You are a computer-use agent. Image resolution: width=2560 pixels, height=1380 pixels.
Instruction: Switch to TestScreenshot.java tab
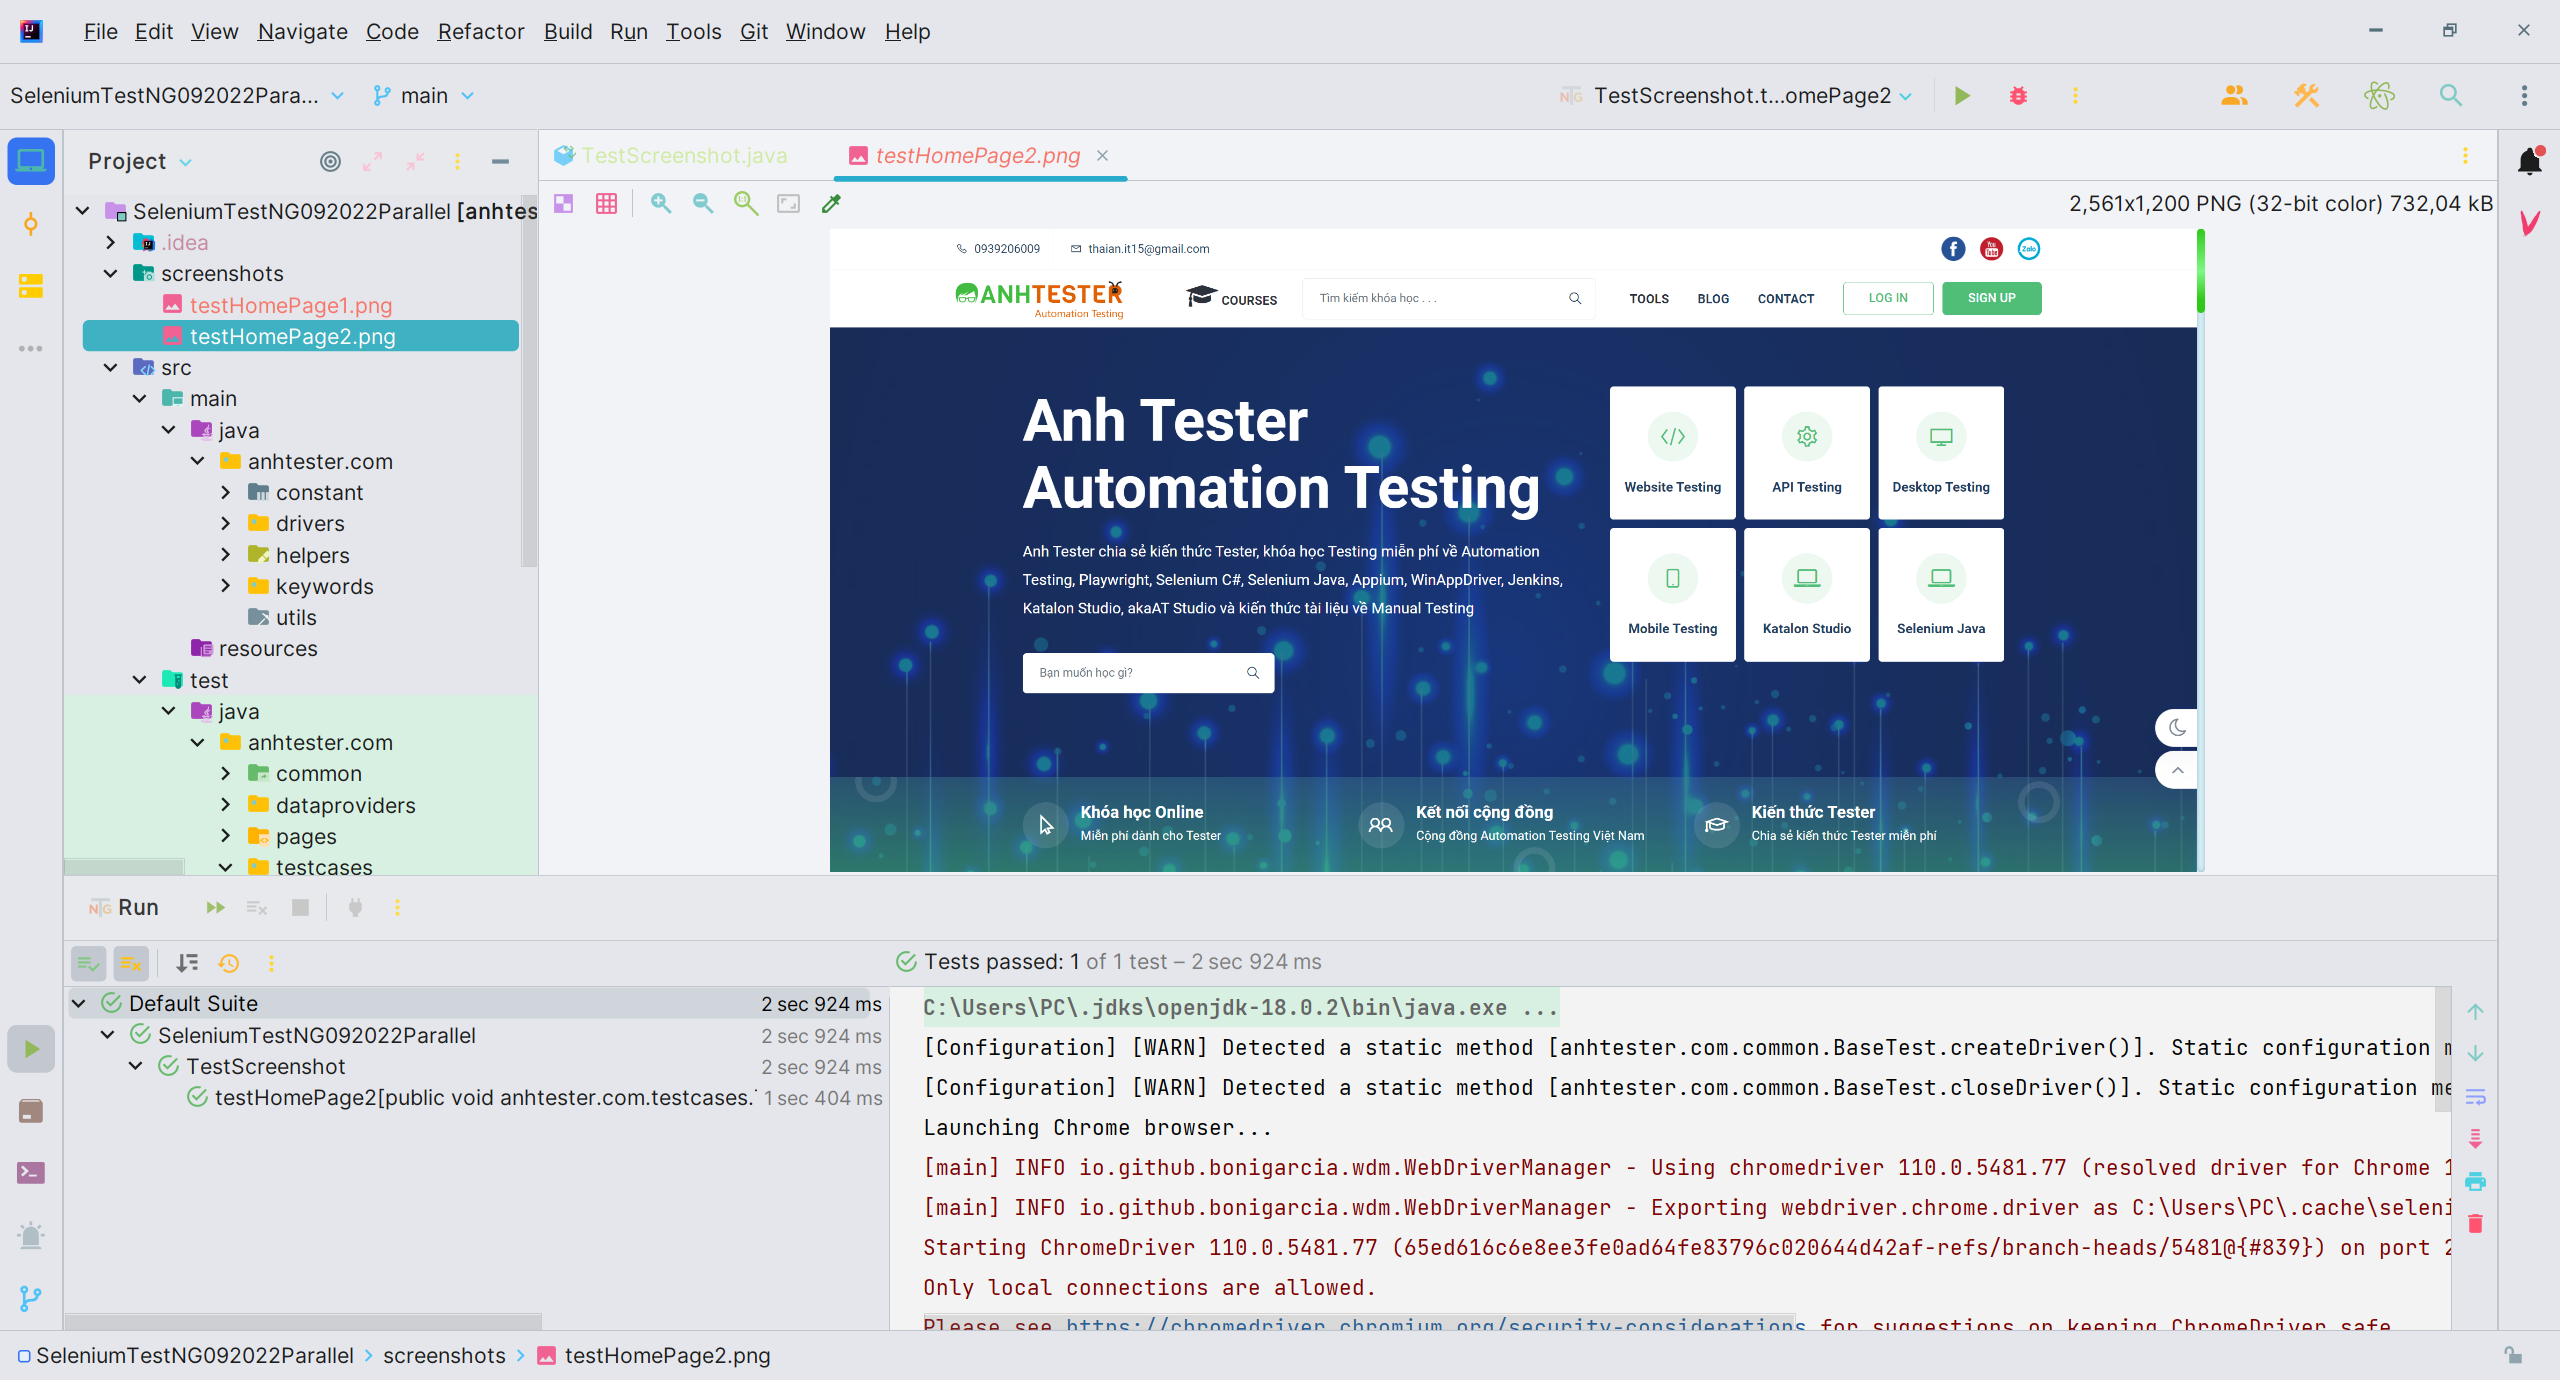coord(684,156)
